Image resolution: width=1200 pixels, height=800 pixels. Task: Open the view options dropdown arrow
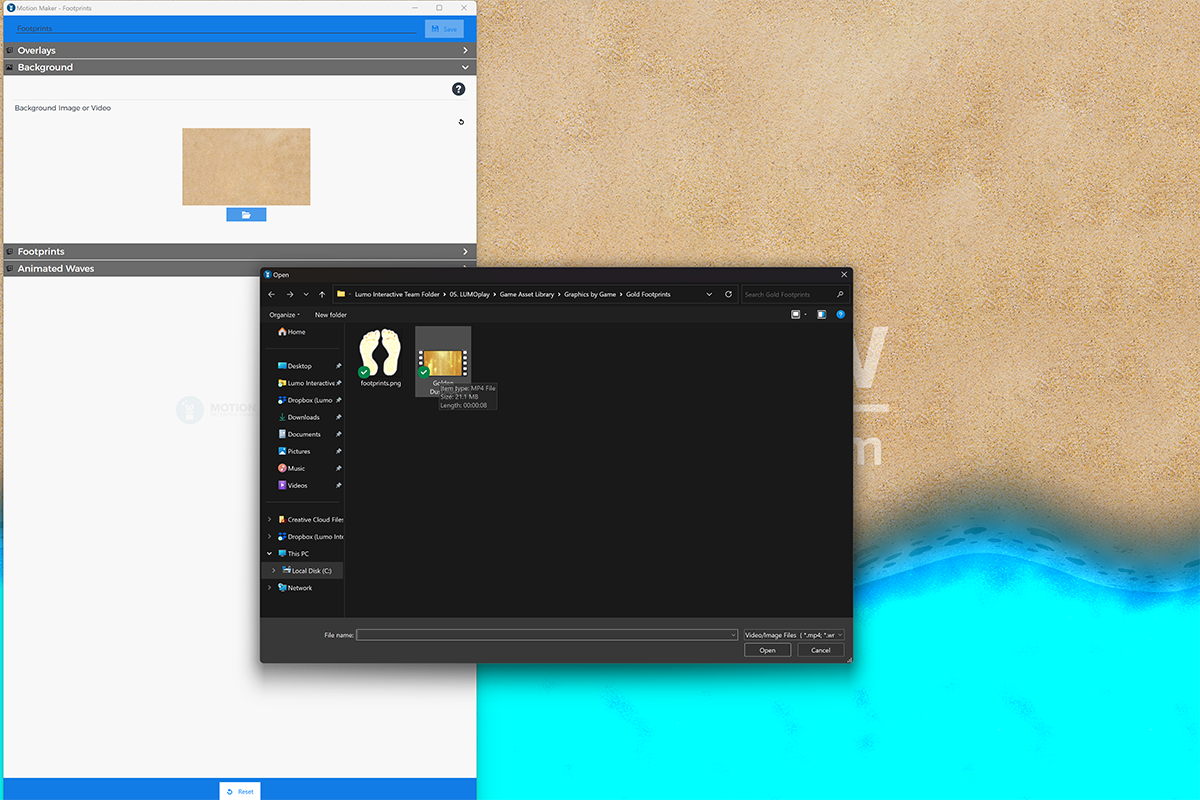(x=806, y=314)
